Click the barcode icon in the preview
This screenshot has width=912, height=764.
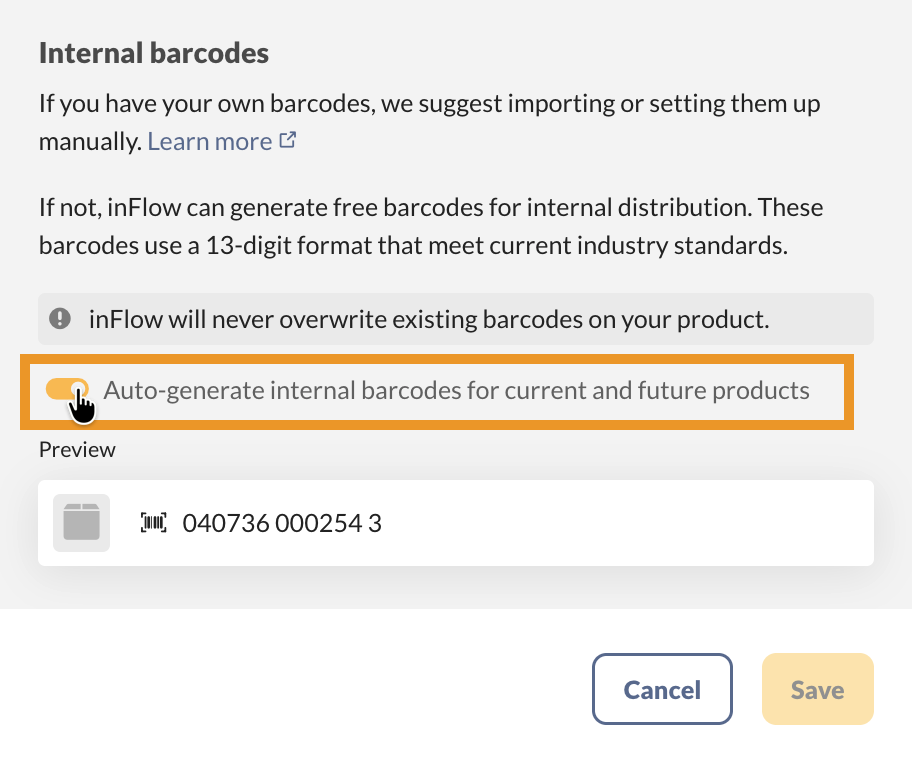(154, 522)
